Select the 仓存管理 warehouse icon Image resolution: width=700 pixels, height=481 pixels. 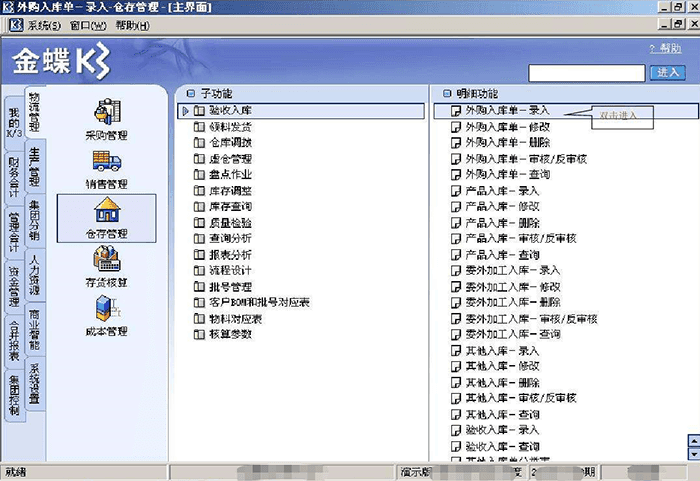[107, 210]
